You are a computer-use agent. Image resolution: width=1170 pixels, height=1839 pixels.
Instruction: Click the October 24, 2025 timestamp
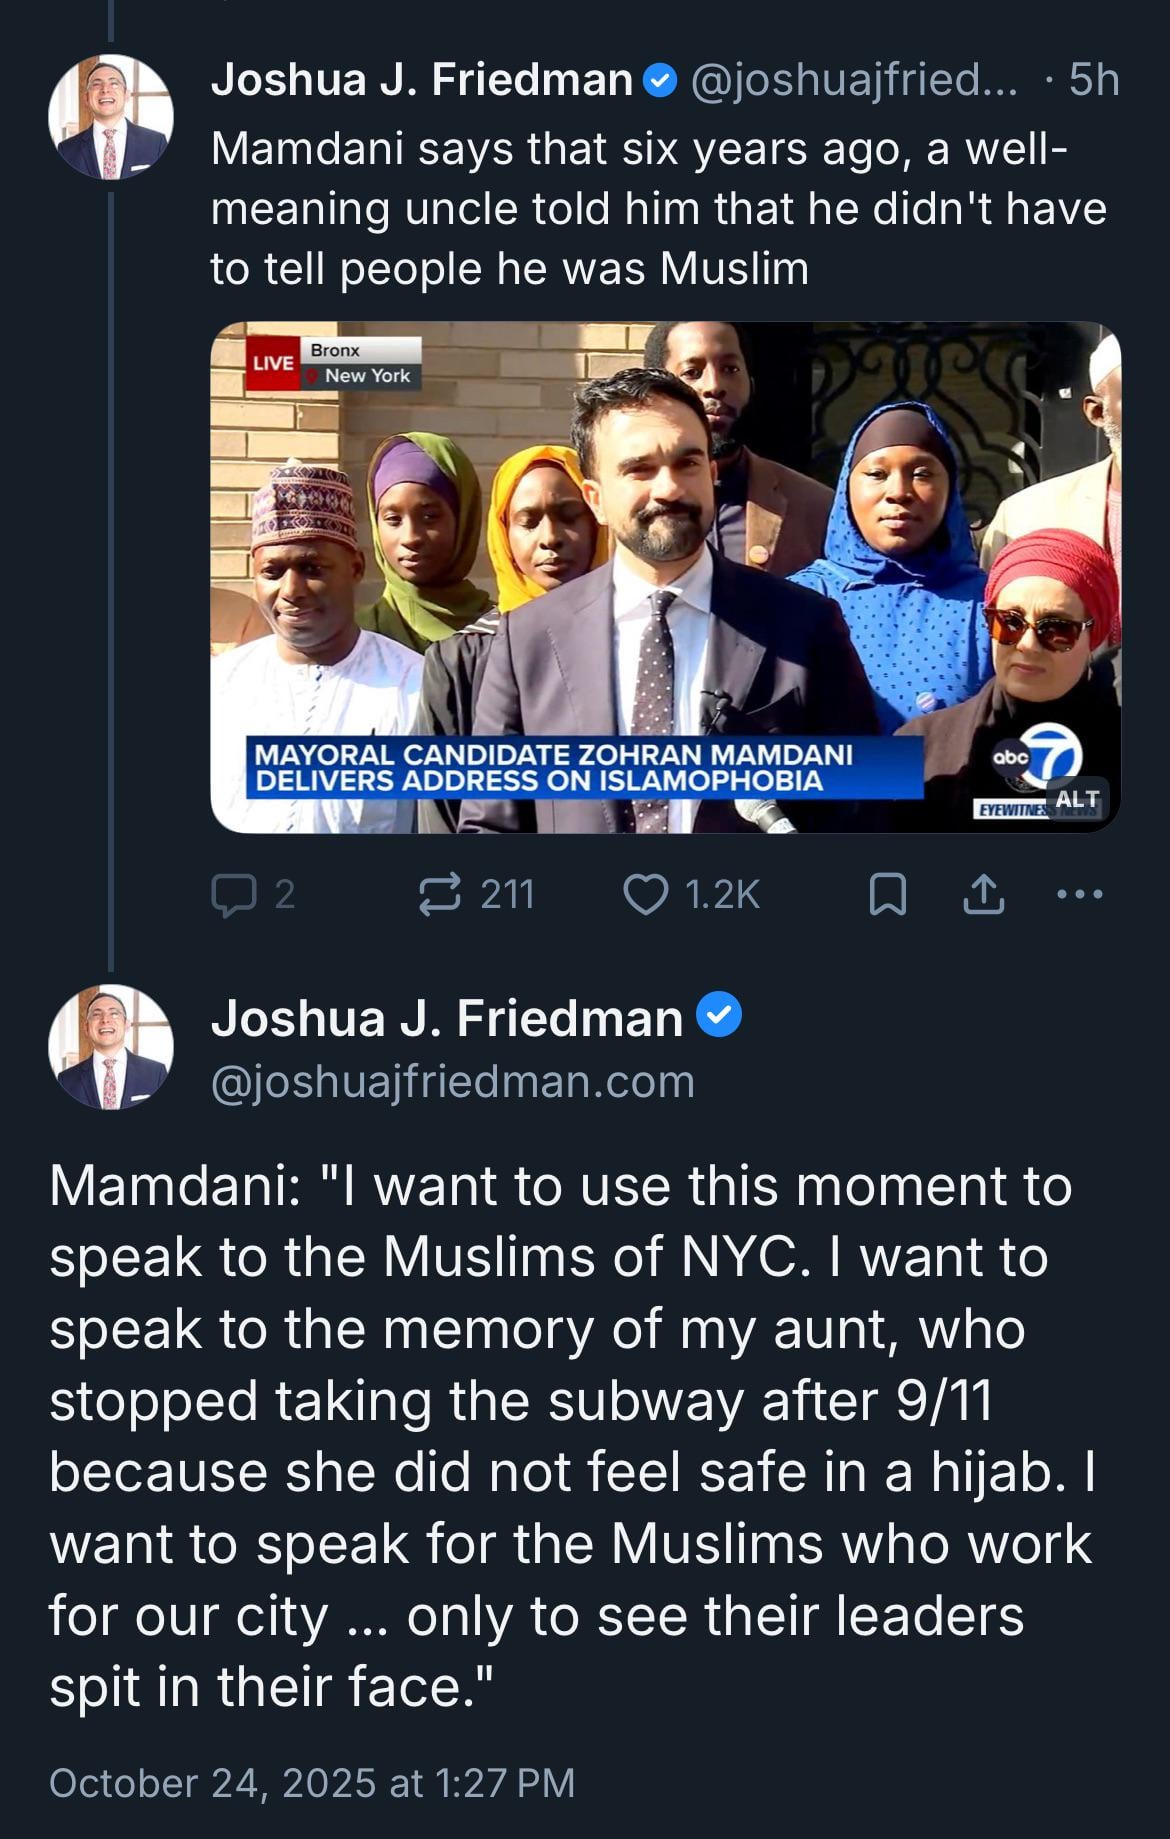(312, 1782)
